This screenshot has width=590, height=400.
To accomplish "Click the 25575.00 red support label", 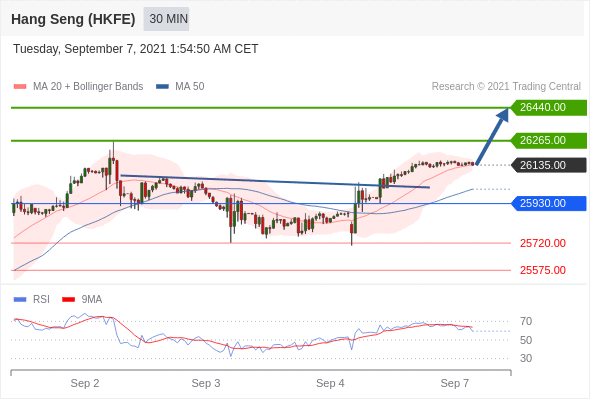I will pyautogui.click(x=543, y=270).
